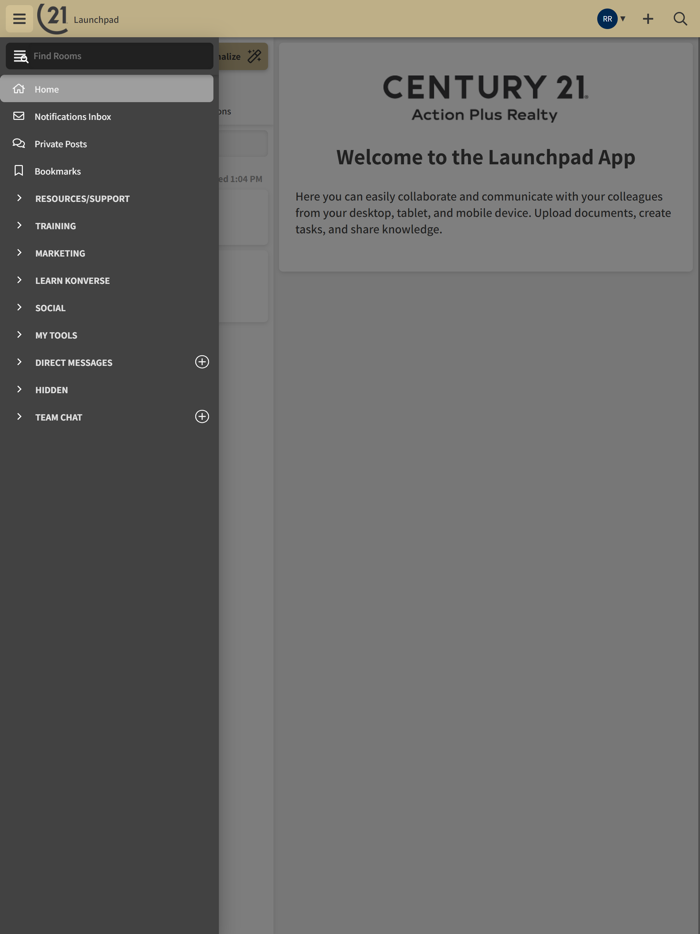Expand the DIRECT MESSAGES chevron

click(x=19, y=362)
